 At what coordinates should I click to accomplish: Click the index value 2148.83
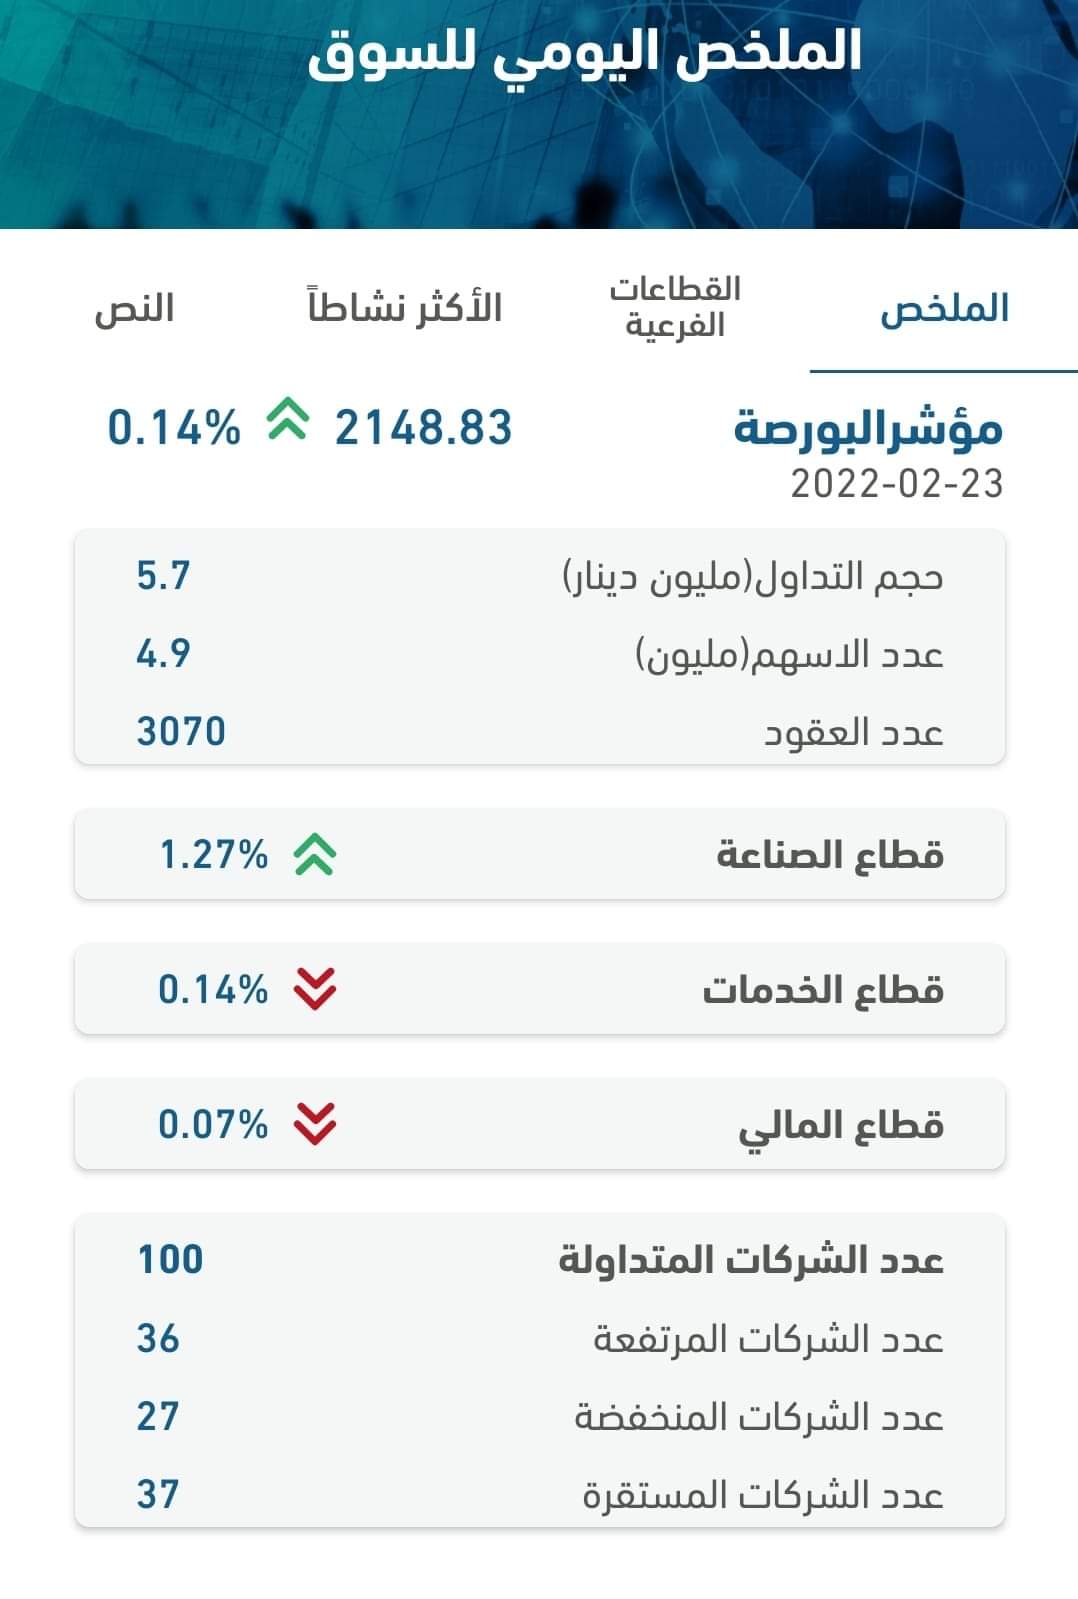click(x=423, y=428)
